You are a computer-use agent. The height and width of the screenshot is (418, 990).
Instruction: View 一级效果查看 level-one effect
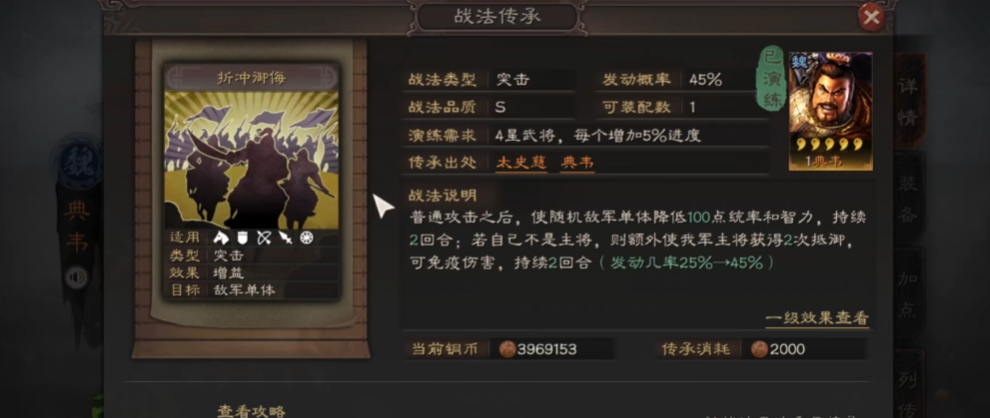pos(817,318)
